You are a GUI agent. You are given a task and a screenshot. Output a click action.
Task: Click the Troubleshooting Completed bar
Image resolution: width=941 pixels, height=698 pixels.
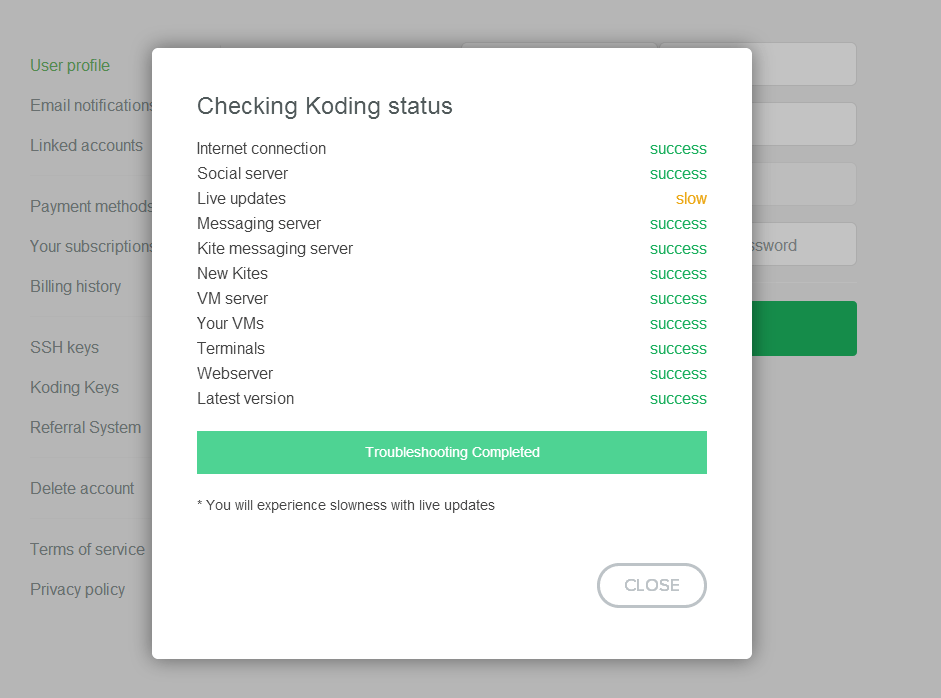(x=452, y=452)
